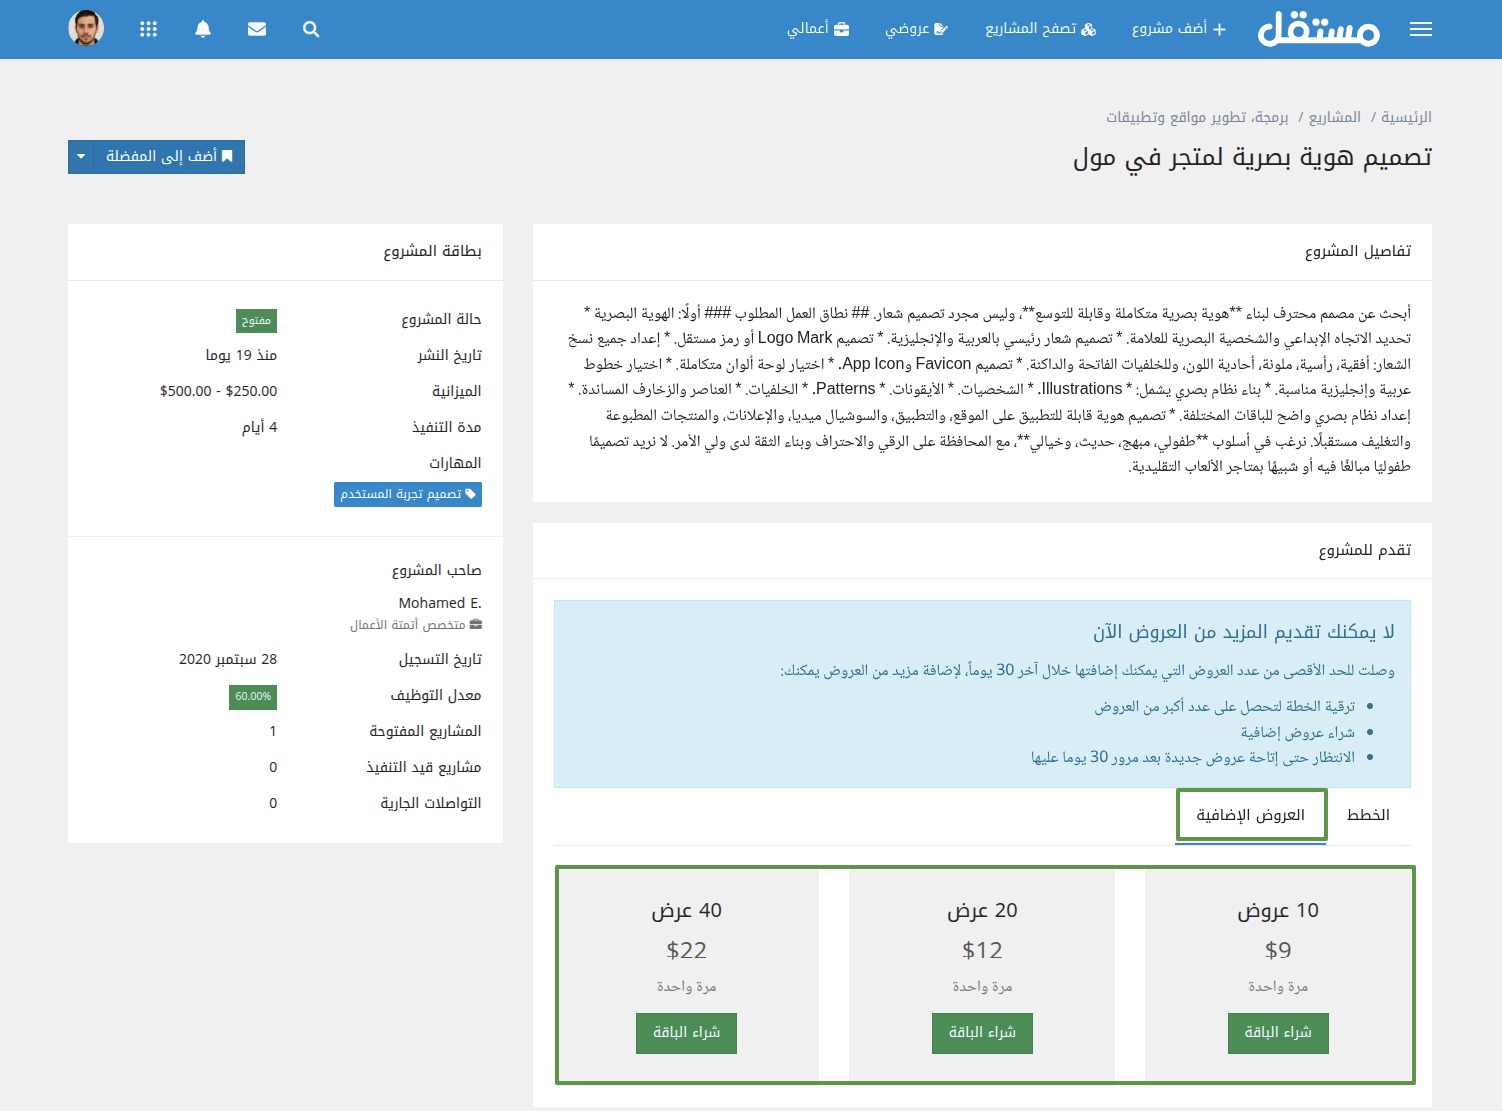Buy the 10 offers package for $9
This screenshot has width=1502, height=1111.
click(x=1278, y=1033)
